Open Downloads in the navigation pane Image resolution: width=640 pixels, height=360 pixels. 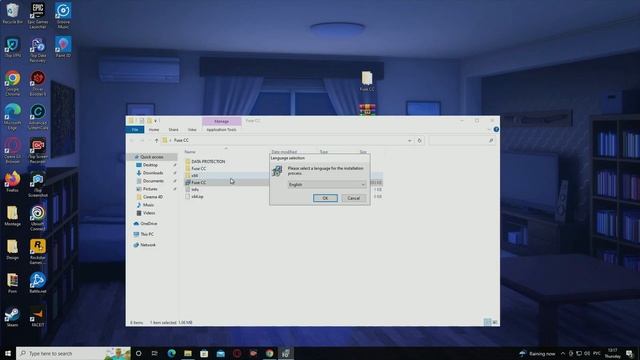153,173
